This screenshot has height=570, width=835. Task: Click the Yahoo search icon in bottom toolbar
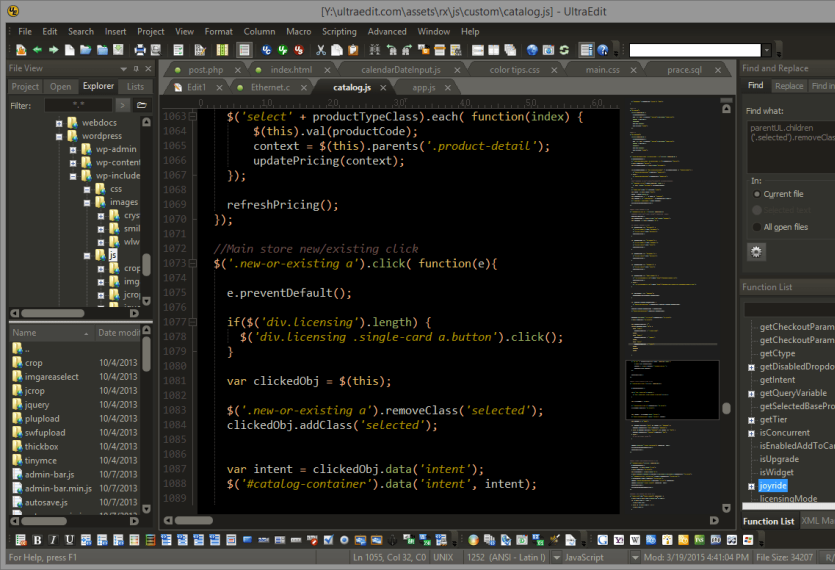619,540
